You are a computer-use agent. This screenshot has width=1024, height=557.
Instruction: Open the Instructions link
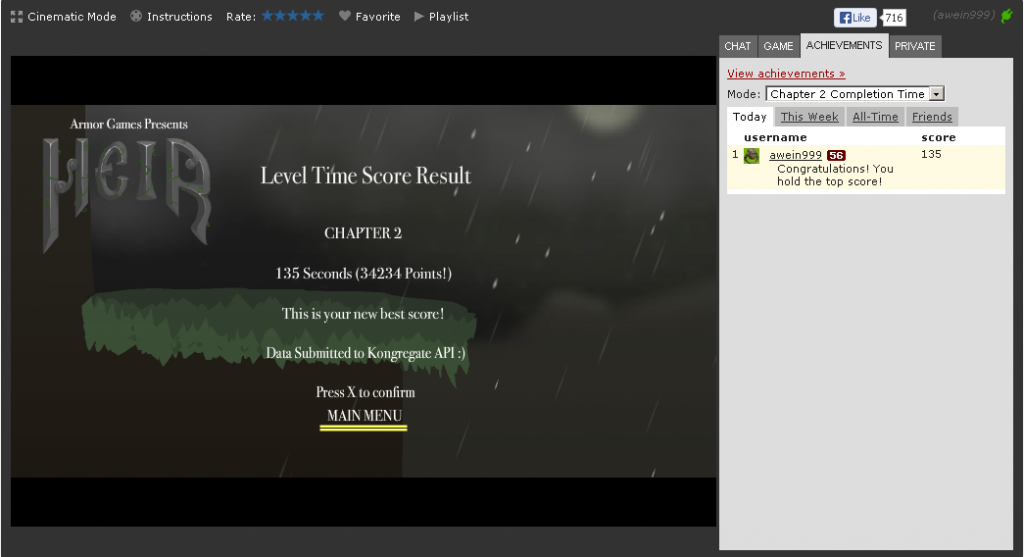click(180, 17)
